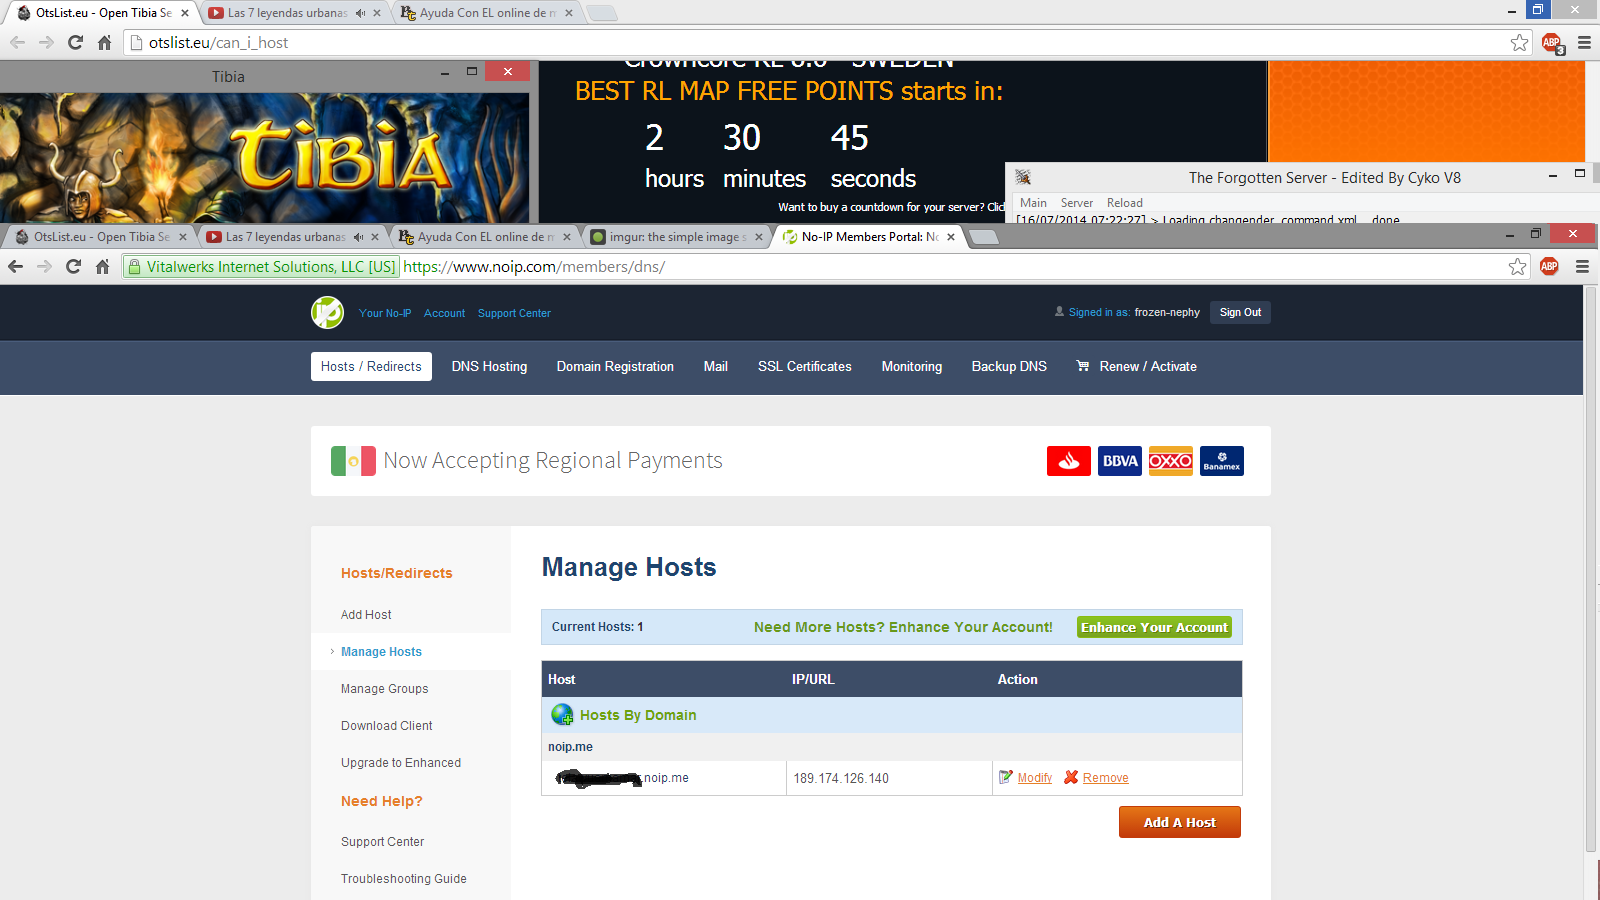Open the SSL Certificates nav item

click(805, 366)
